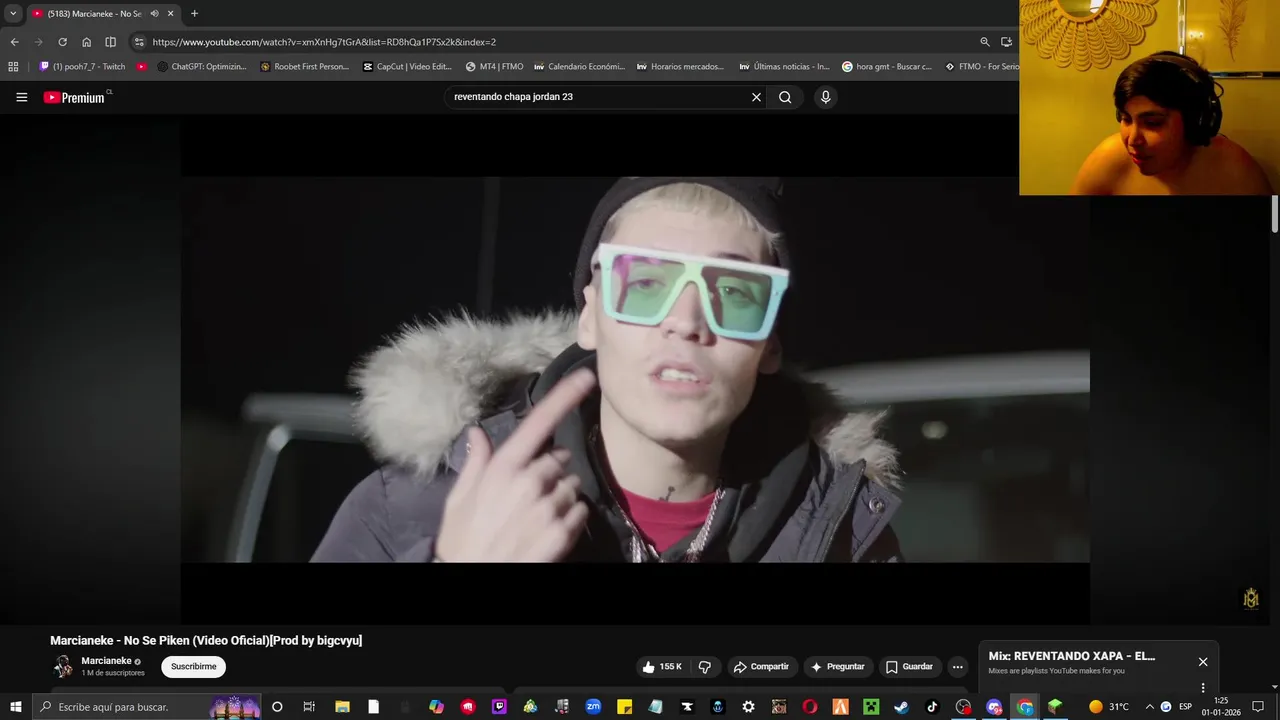This screenshot has width=1280, height=720.
Task: Open Steam from the taskbar
Action: pos(901,707)
